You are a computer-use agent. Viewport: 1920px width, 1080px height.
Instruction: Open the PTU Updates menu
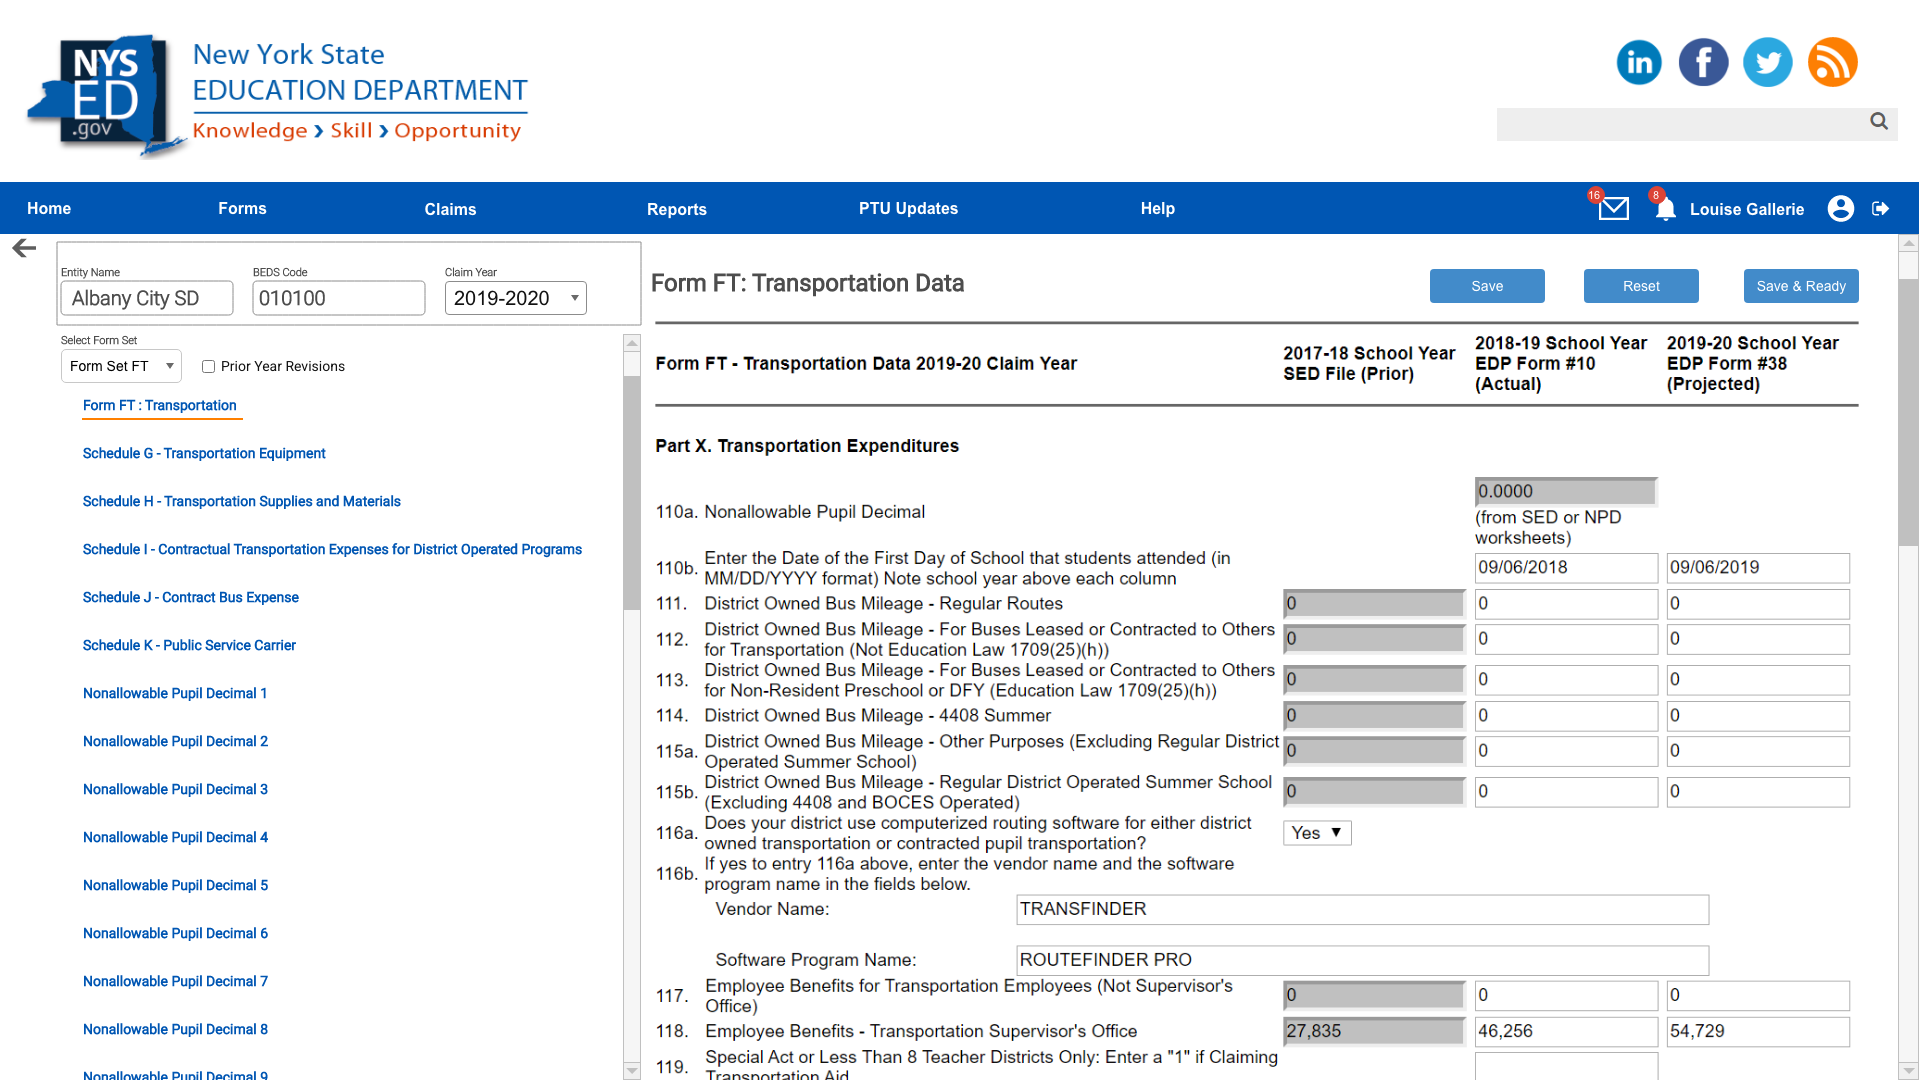(908, 208)
